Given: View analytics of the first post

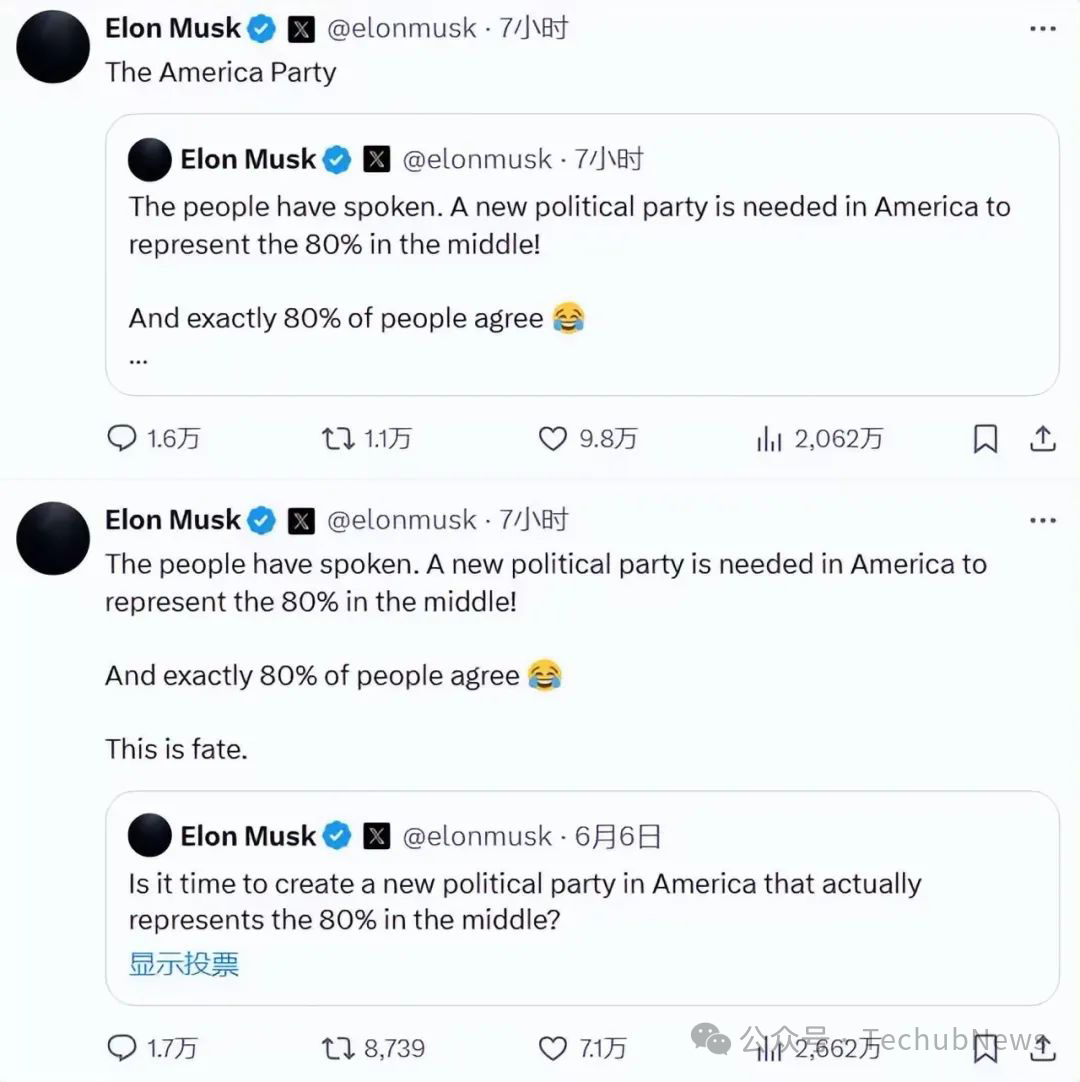Looking at the screenshot, I should point(769,439).
